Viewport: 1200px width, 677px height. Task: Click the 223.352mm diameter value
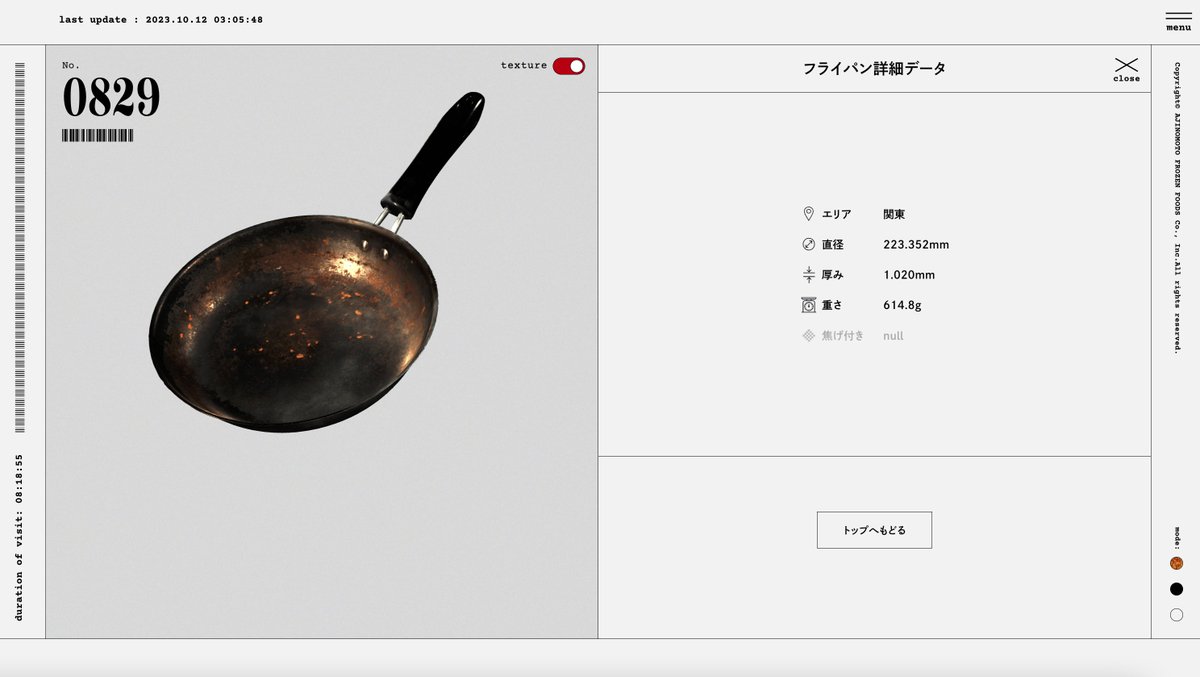click(x=916, y=245)
